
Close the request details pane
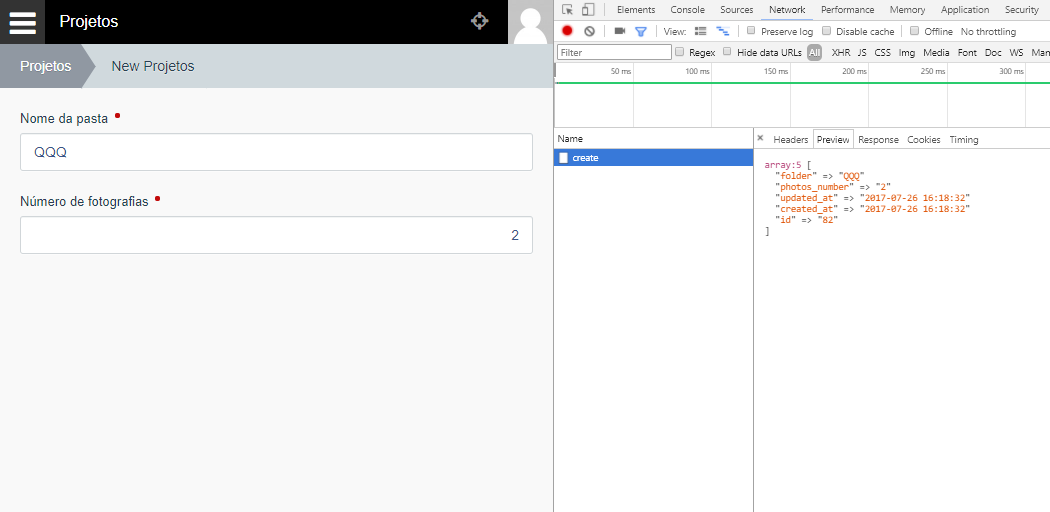[760, 138]
